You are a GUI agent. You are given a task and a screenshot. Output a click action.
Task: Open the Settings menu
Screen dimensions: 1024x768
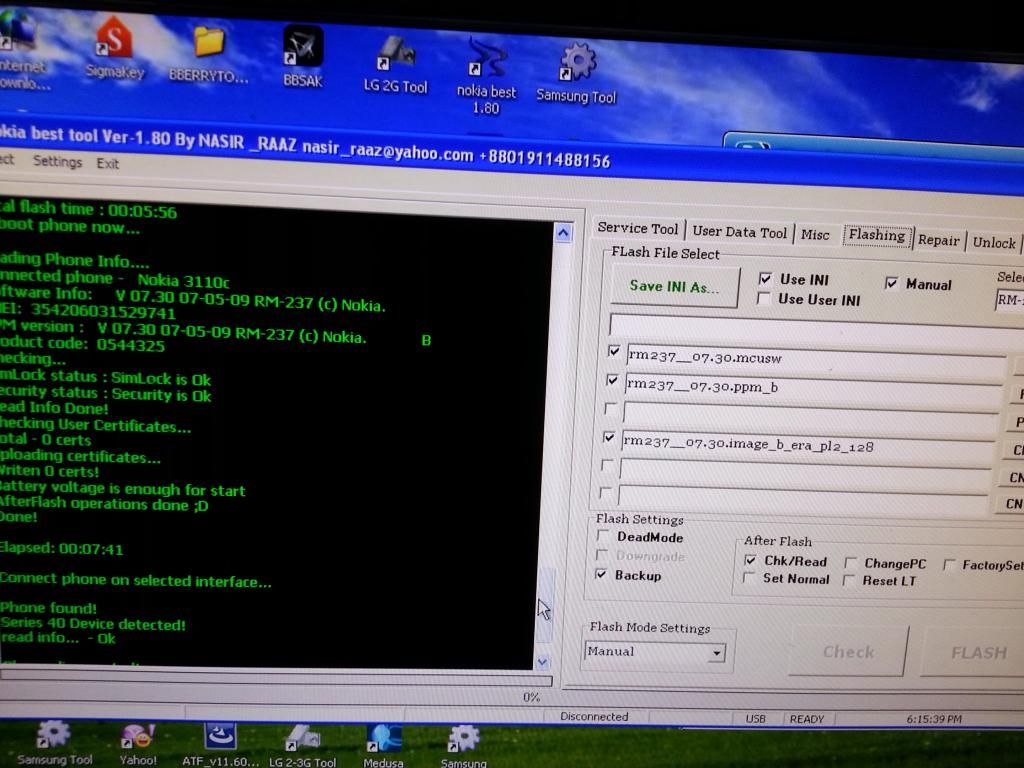(57, 161)
